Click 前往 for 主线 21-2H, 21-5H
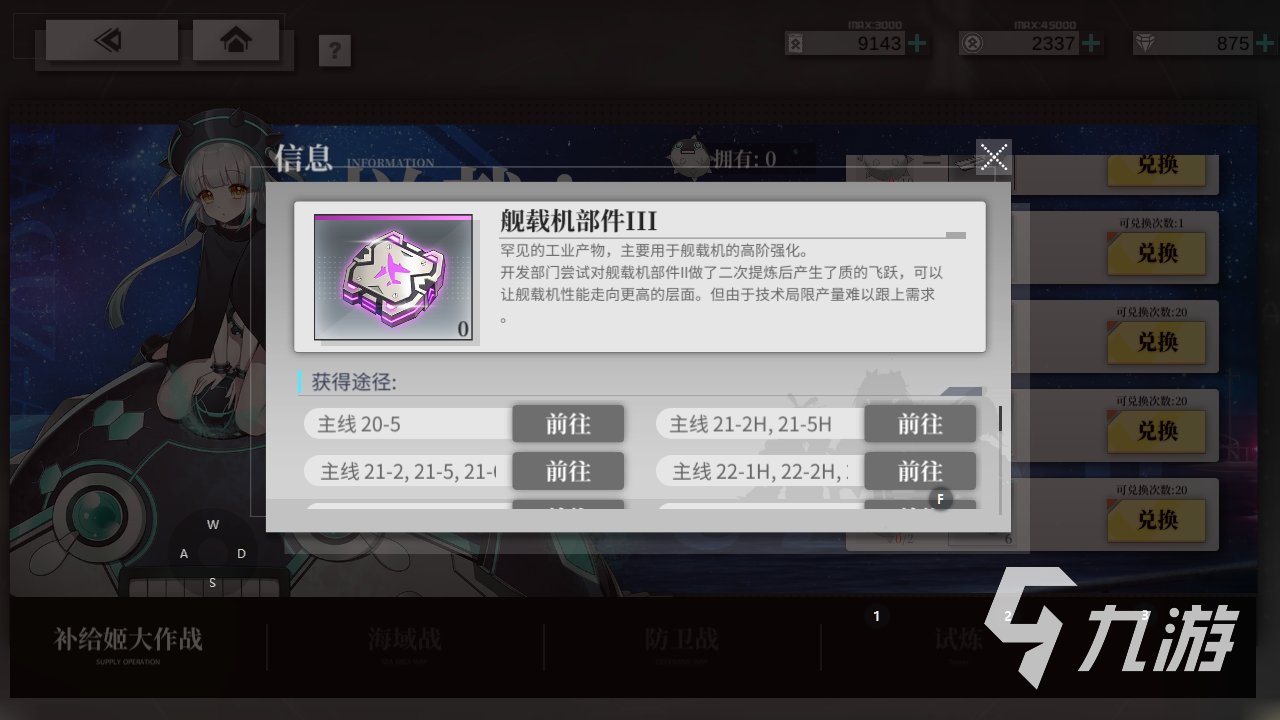The image size is (1280, 720). click(920, 424)
